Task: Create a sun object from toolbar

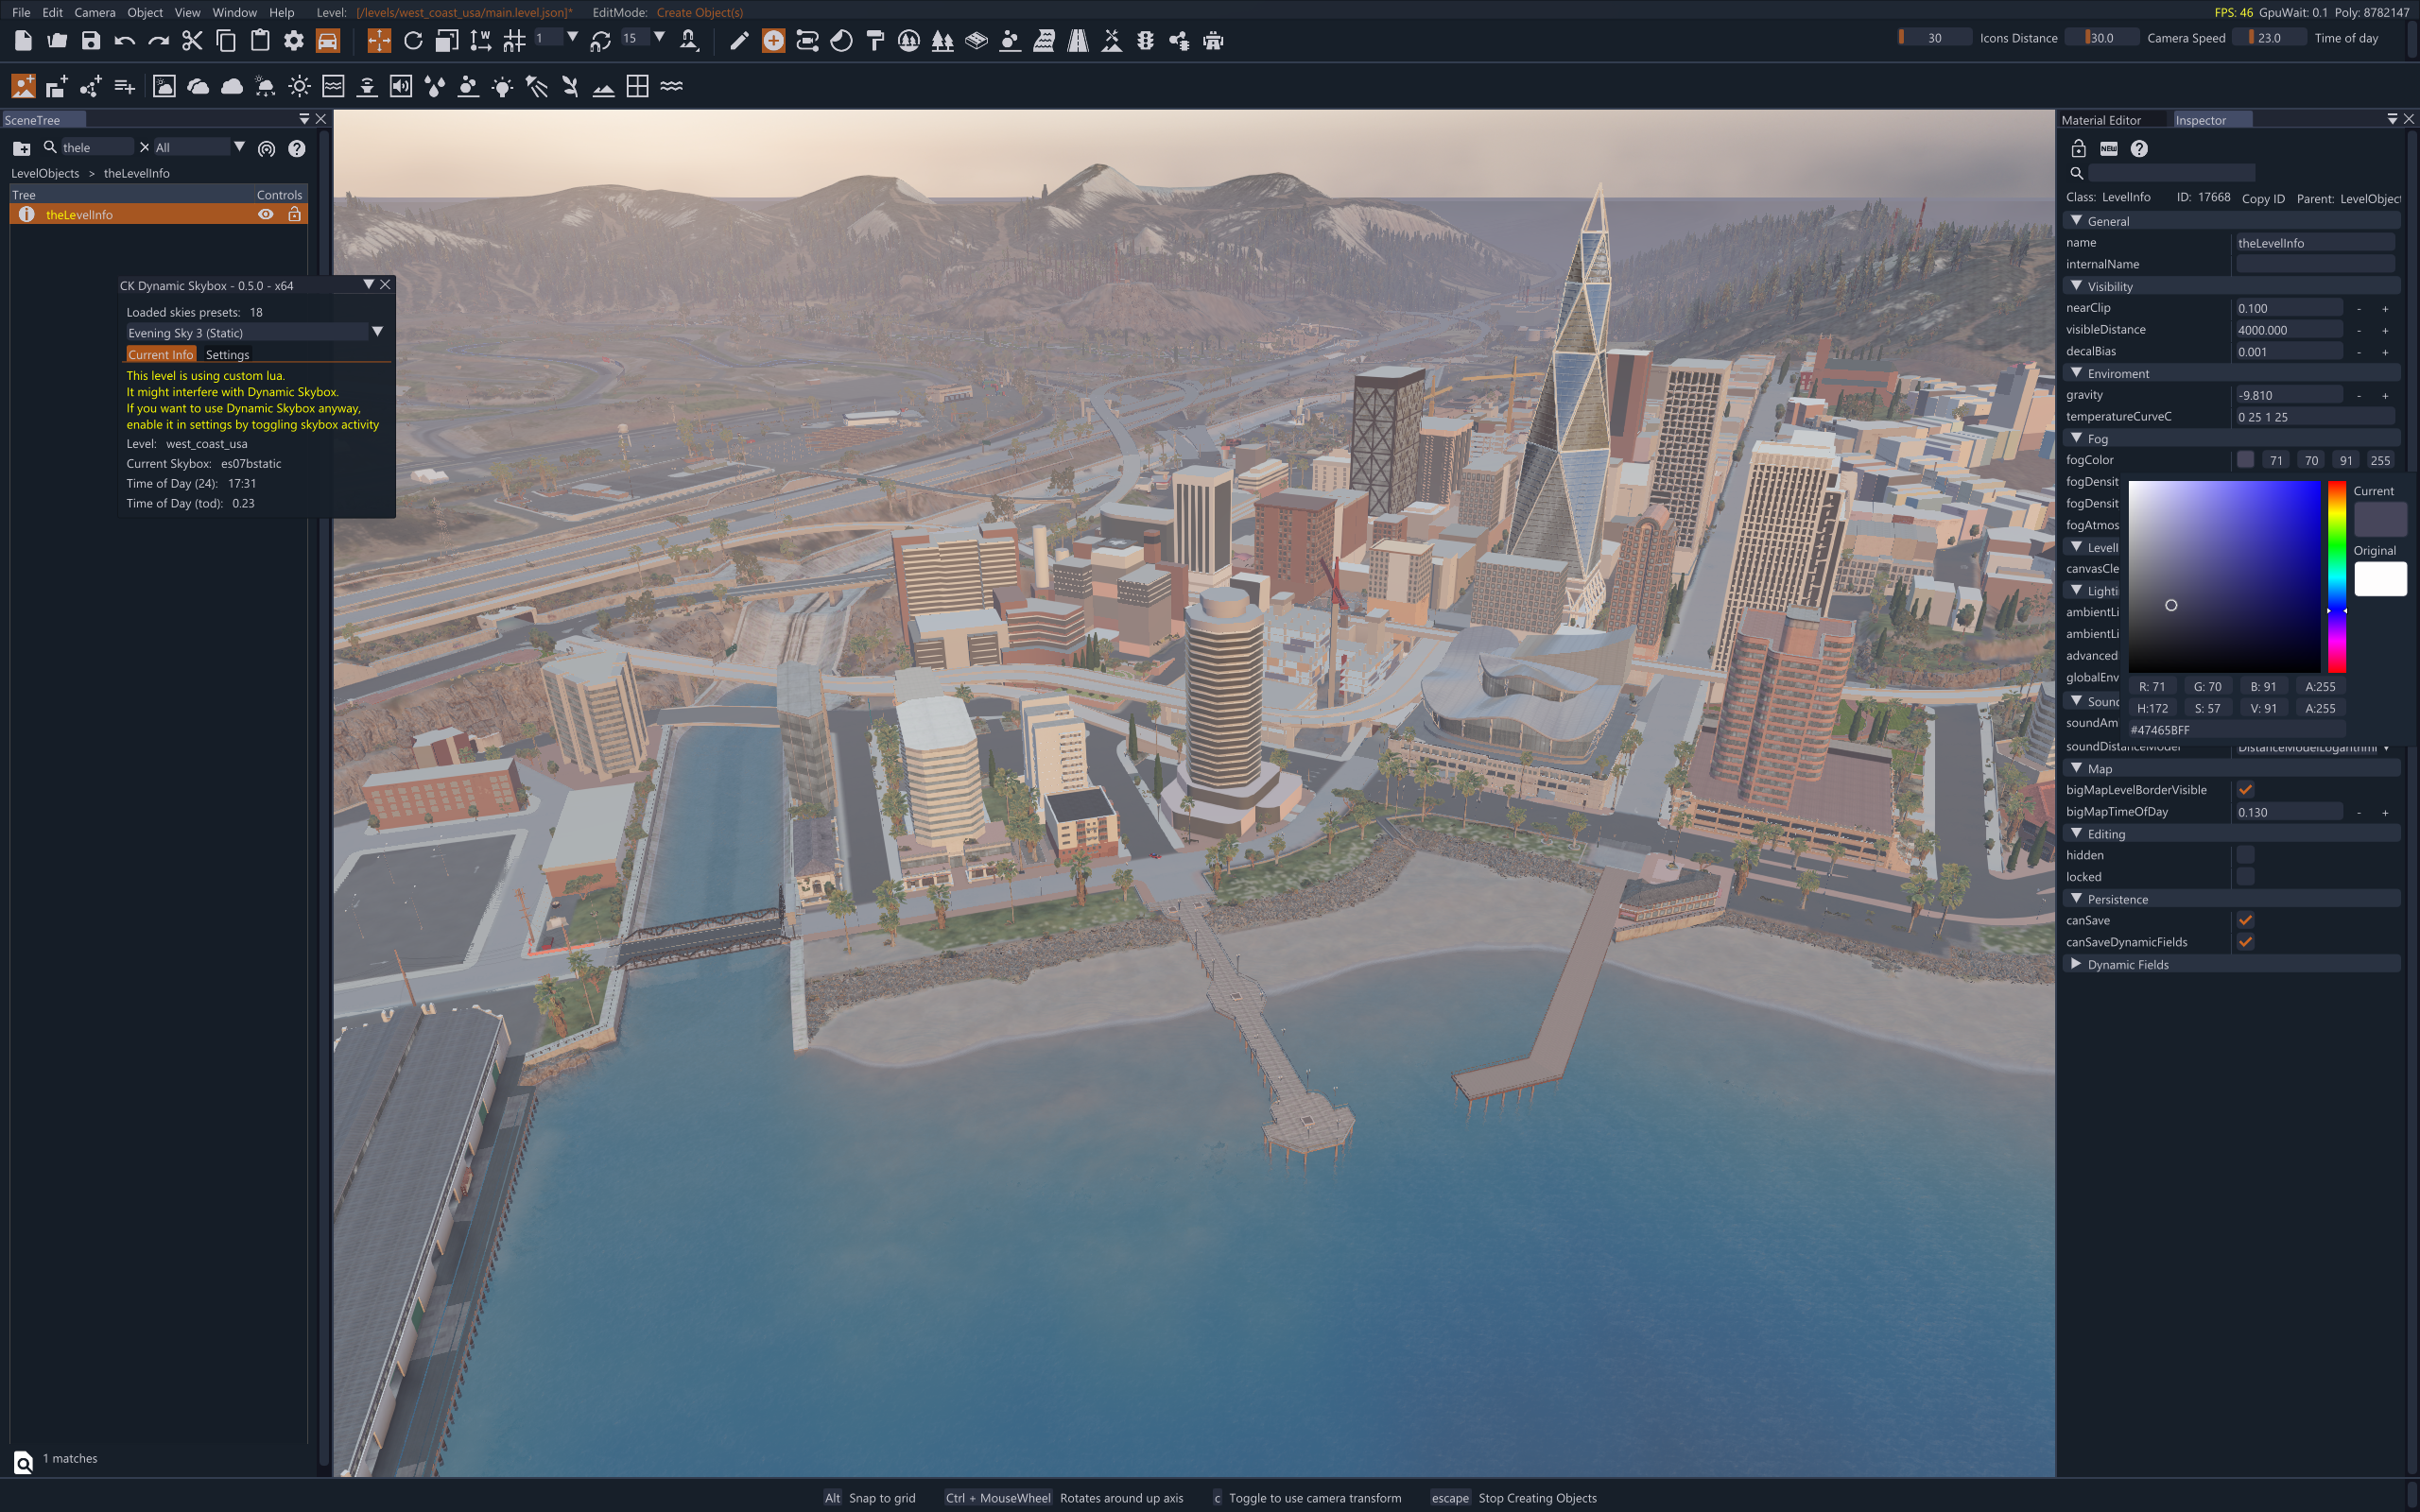Action: (x=299, y=87)
